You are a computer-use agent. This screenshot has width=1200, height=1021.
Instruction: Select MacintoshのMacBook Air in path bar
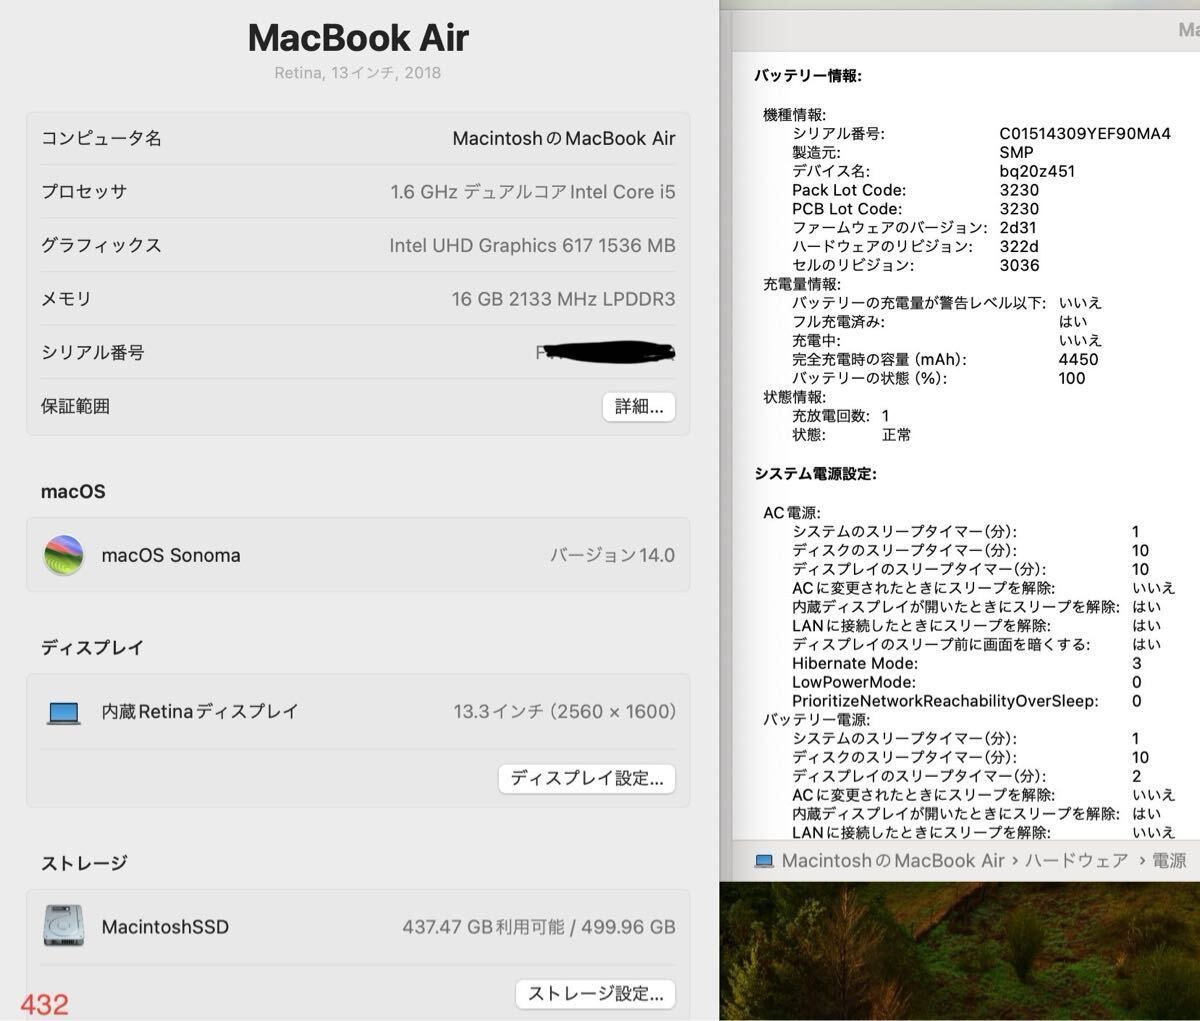(x=892, y=861)
